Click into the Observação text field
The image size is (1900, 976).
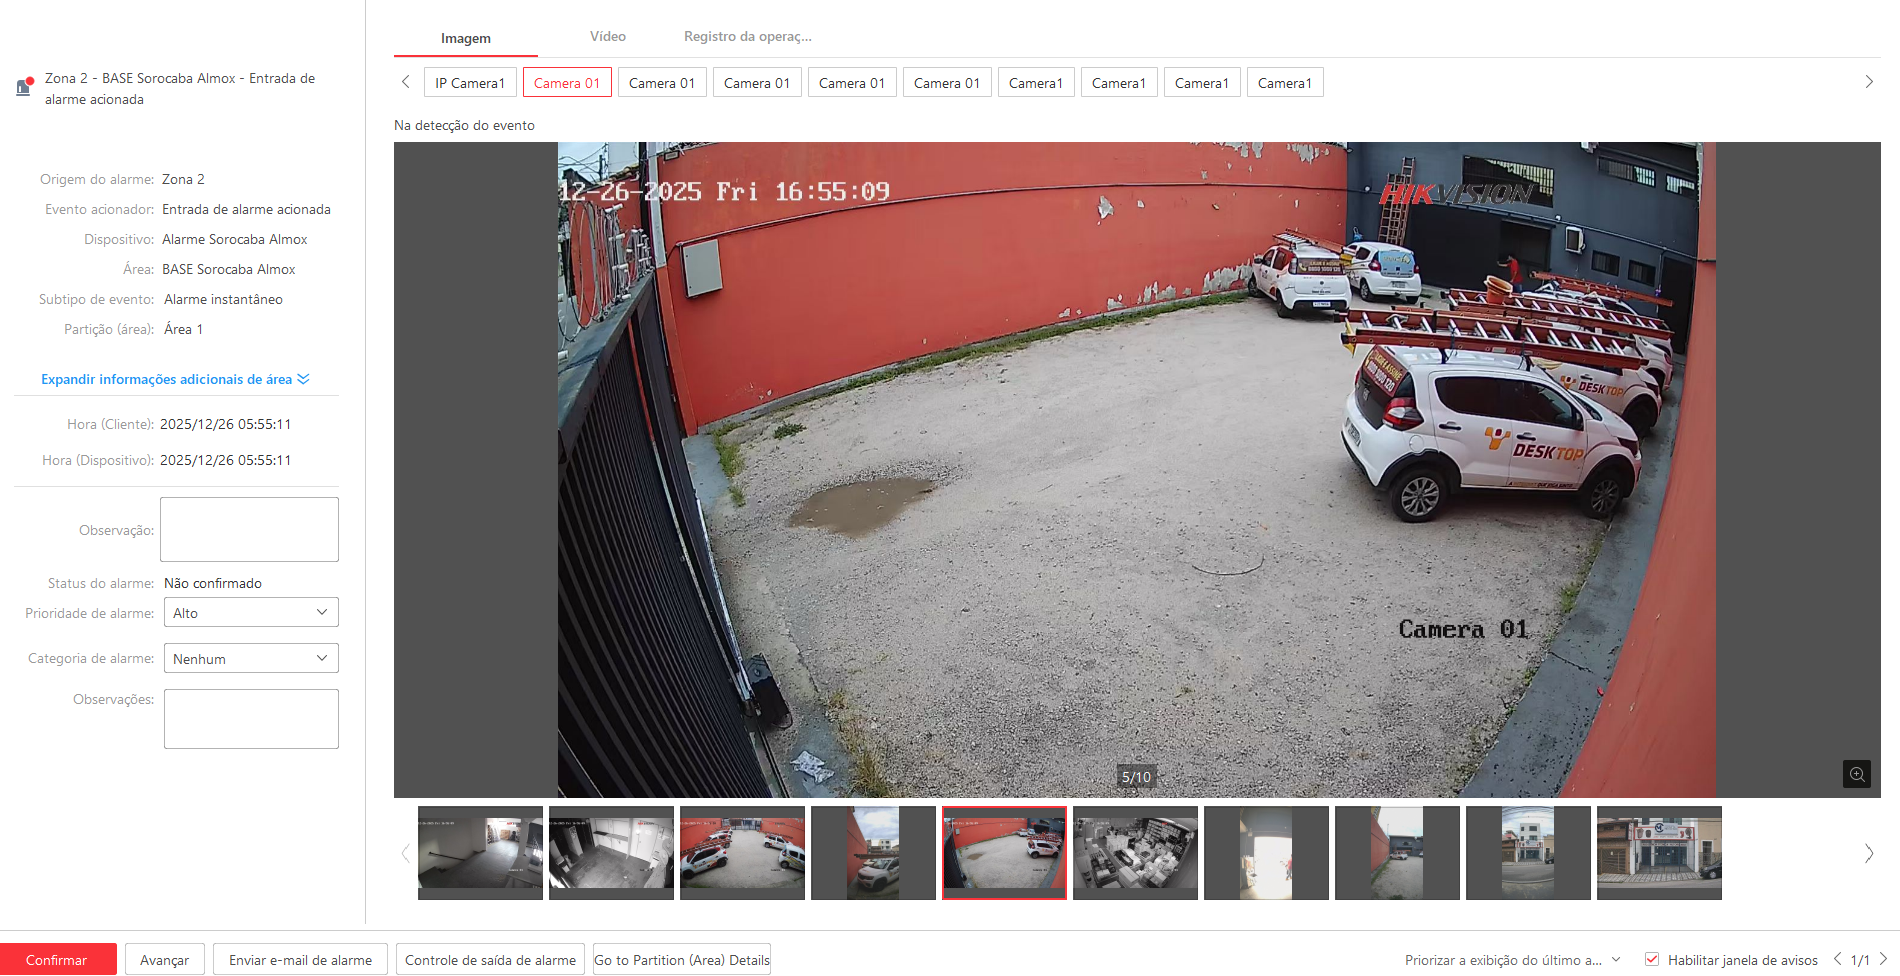pos(249,530)
